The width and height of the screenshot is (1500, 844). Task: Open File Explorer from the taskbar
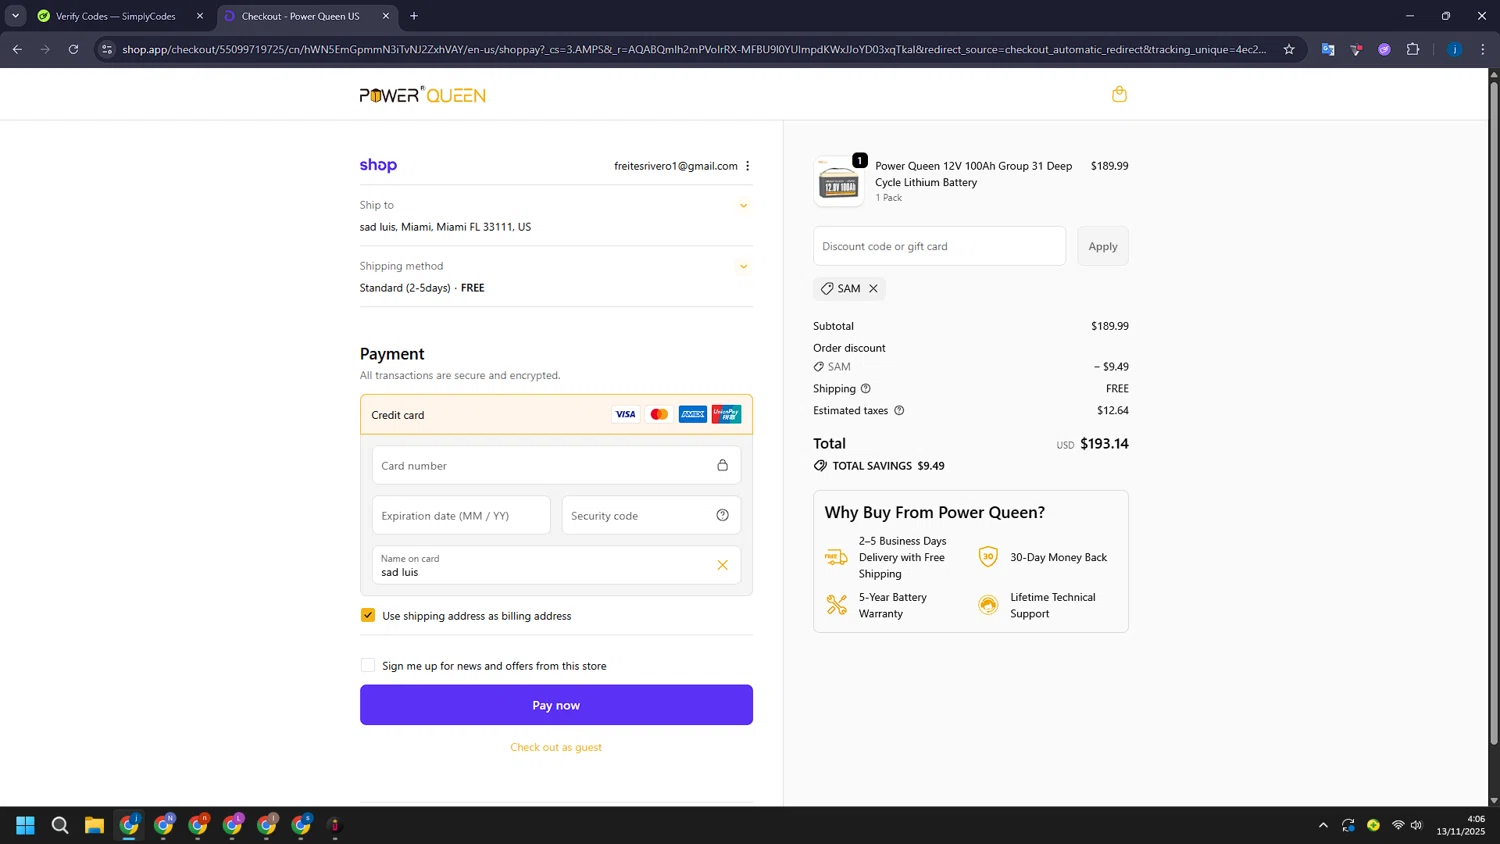pyautogui.click(x=94, y=825)
